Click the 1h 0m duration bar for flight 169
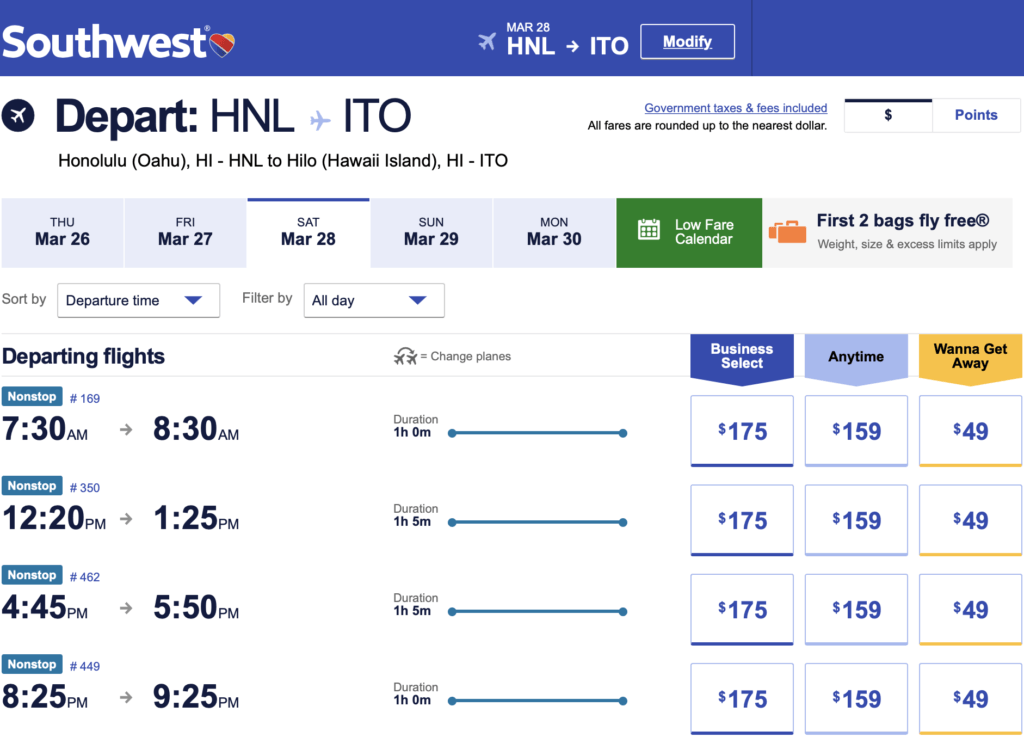This screenshot has height=737, width=1024. [x=537, y=433]
